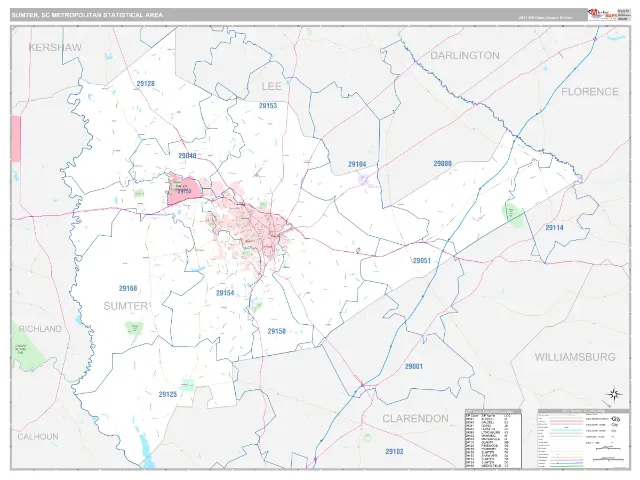Open the map legend box

583,438
